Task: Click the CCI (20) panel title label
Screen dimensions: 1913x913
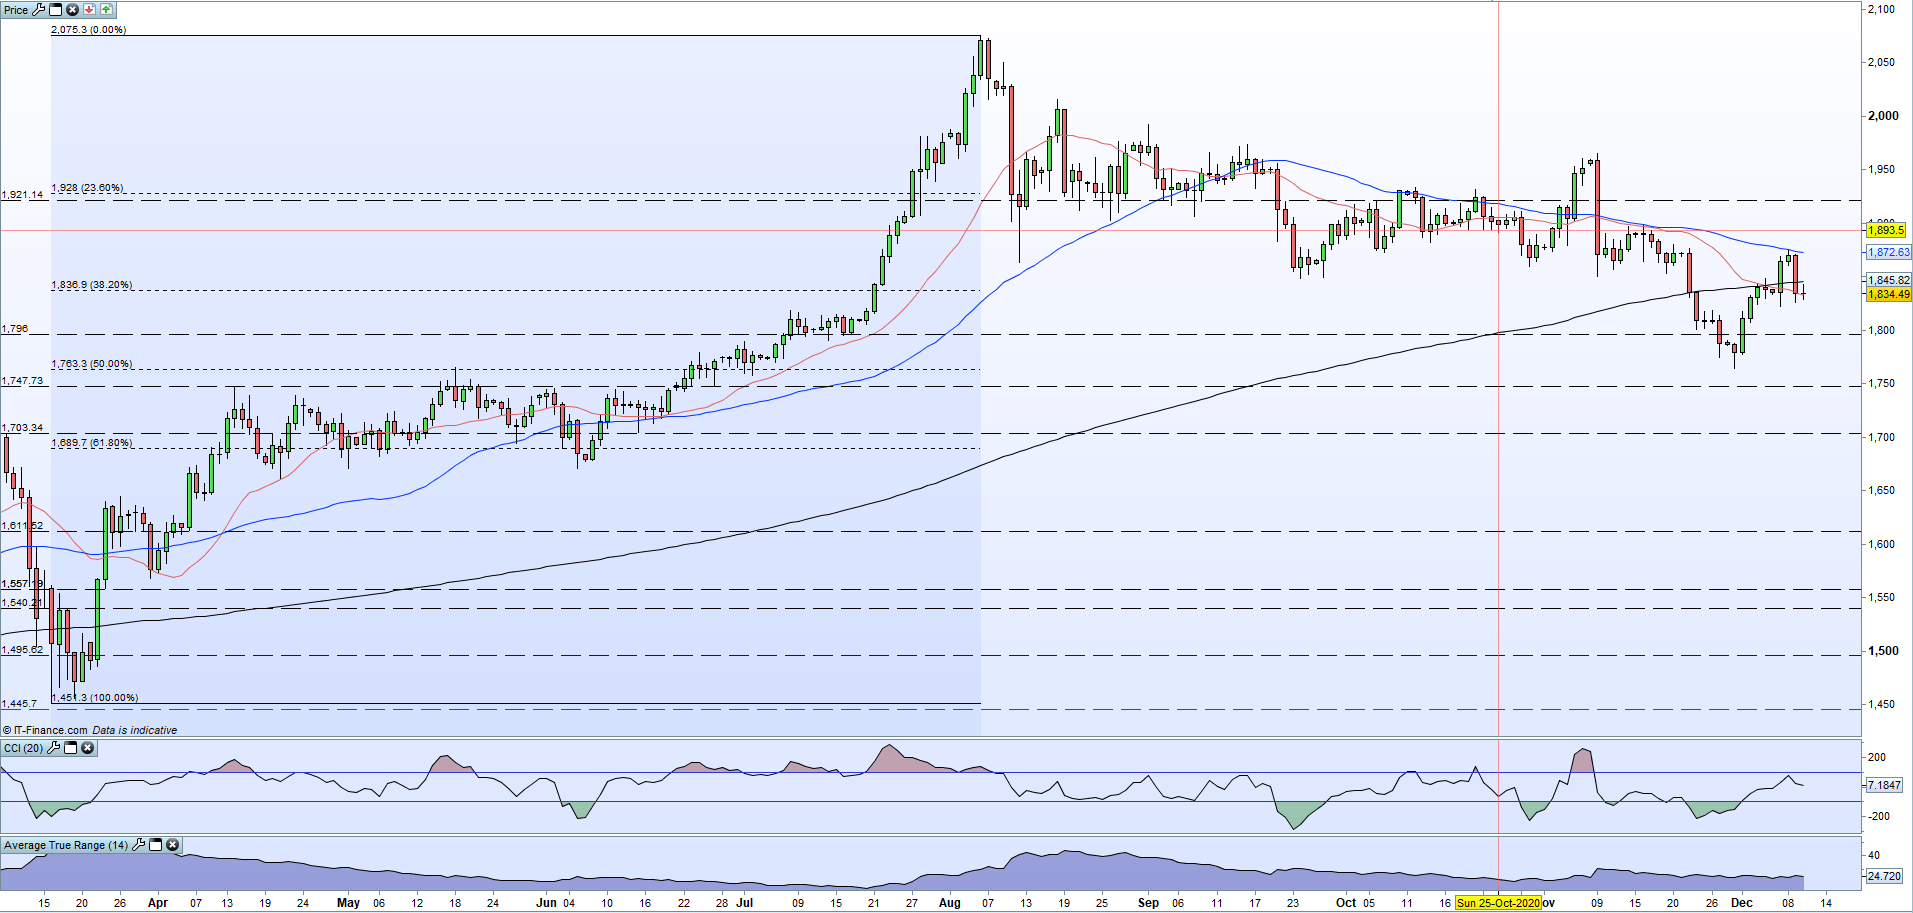Action: pyautogui.click(x=24, y=748)
